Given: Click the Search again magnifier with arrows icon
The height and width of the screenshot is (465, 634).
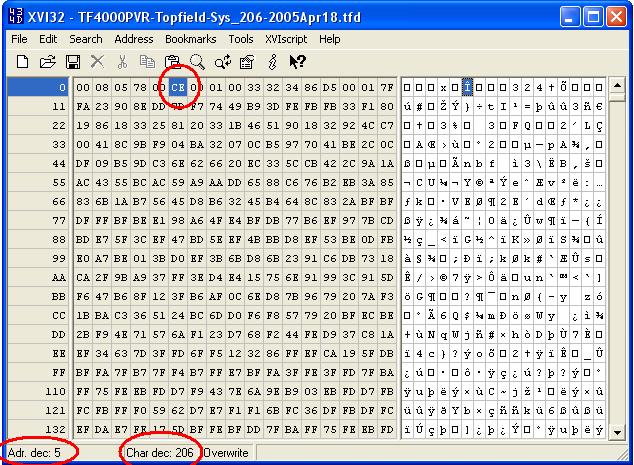Looking at the screenshot, I should pyautogui.click(x=223, y=62).
